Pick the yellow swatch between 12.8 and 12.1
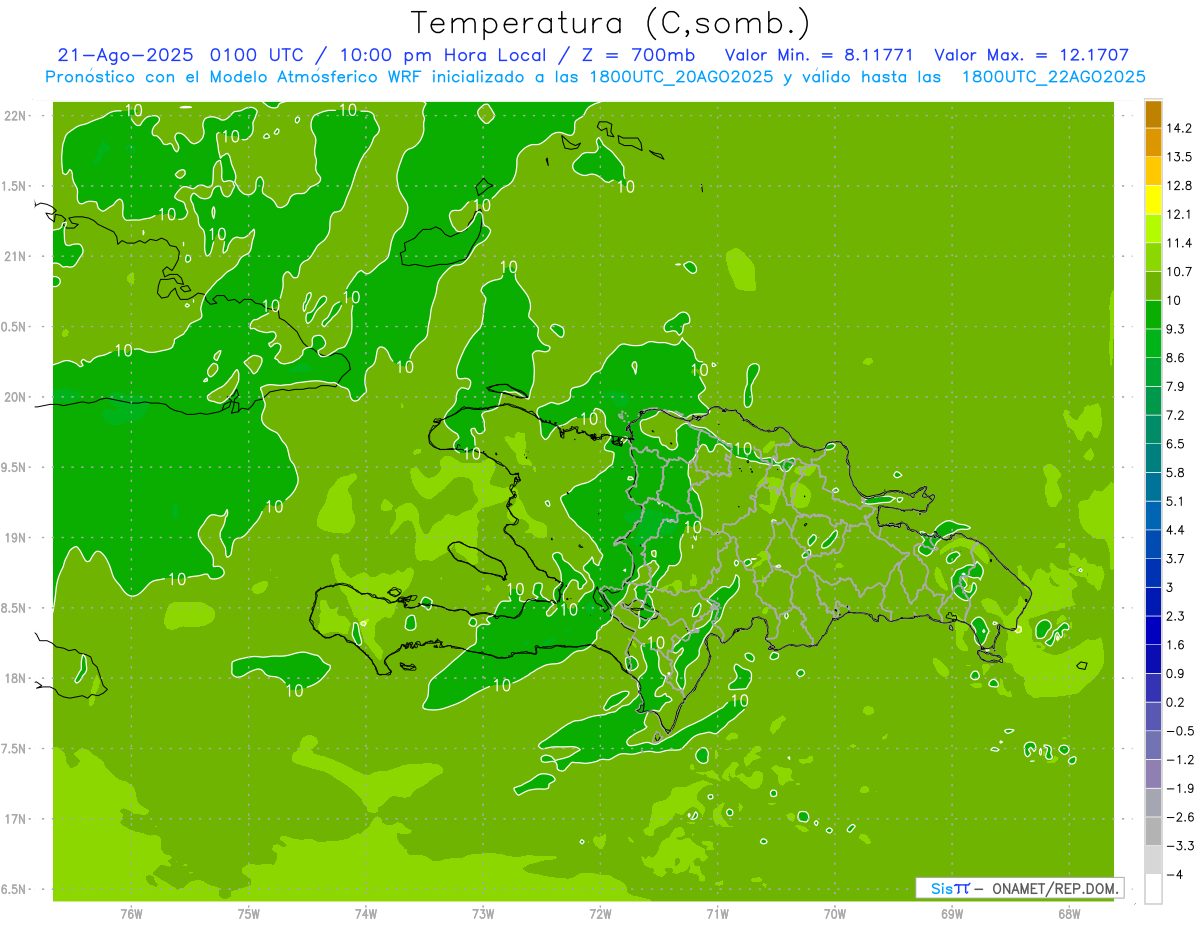Viewport: 1200px width, 927px height. point(1153,200)
